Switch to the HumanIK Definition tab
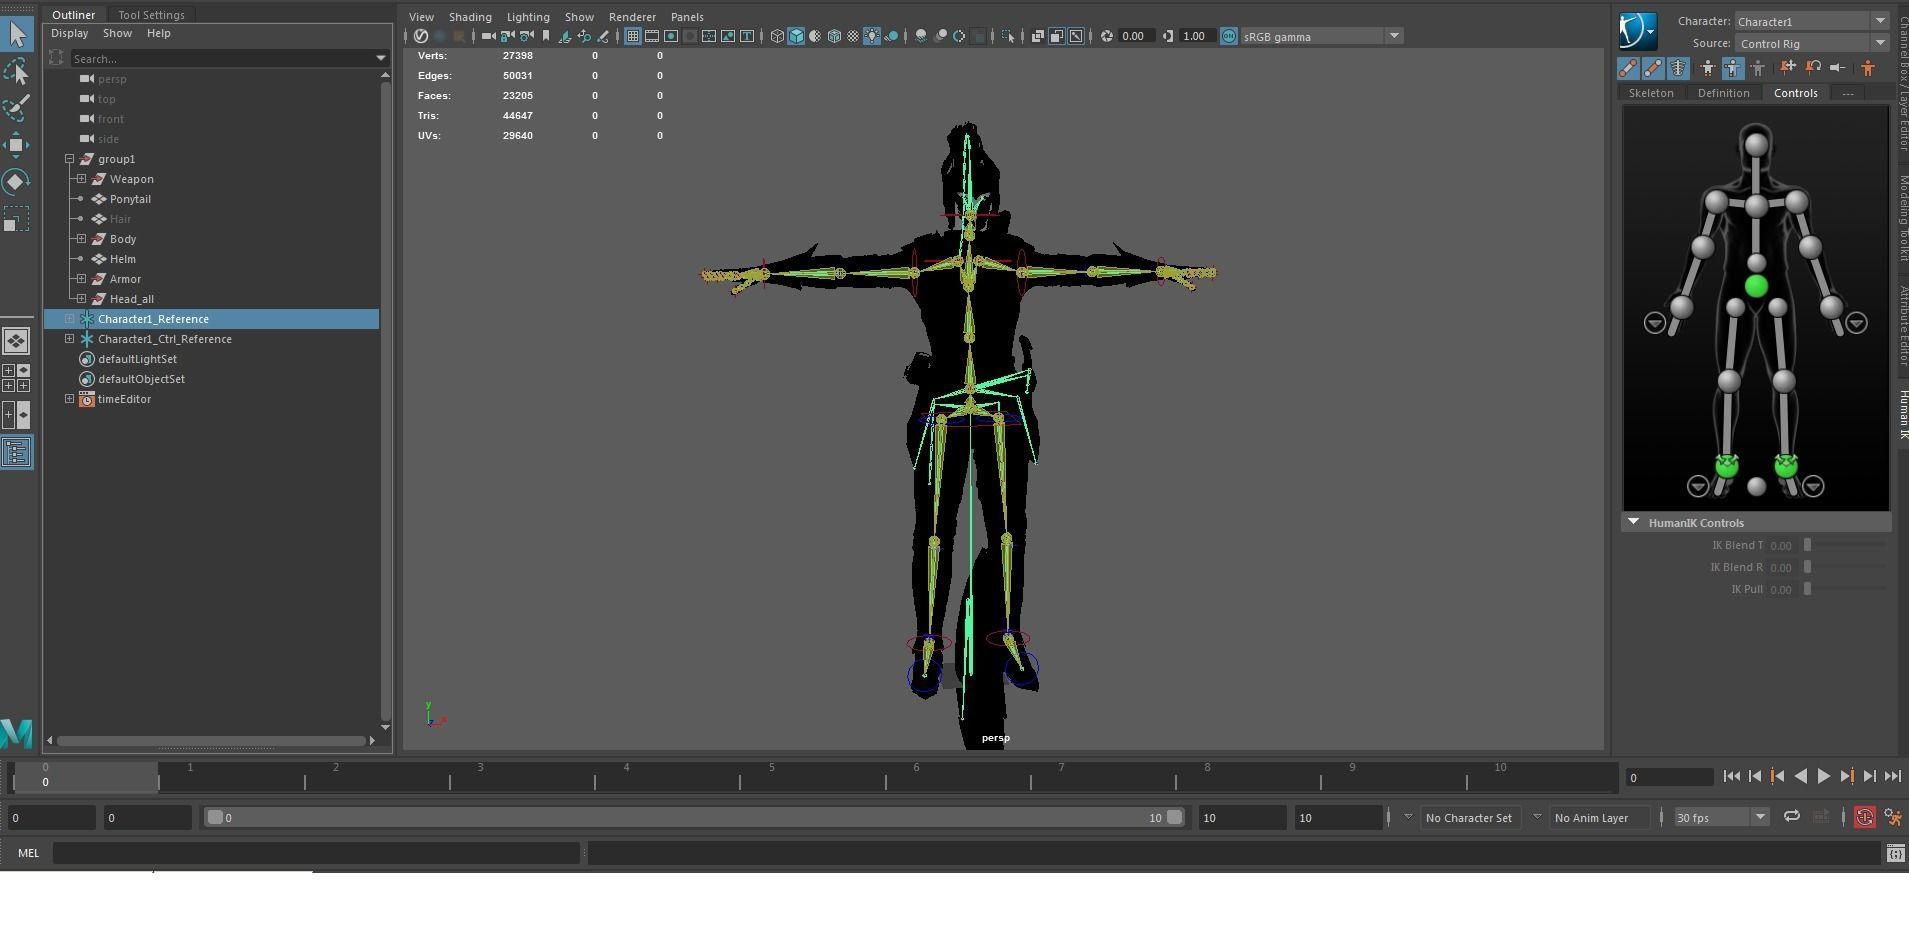 tap(1724, 93)
